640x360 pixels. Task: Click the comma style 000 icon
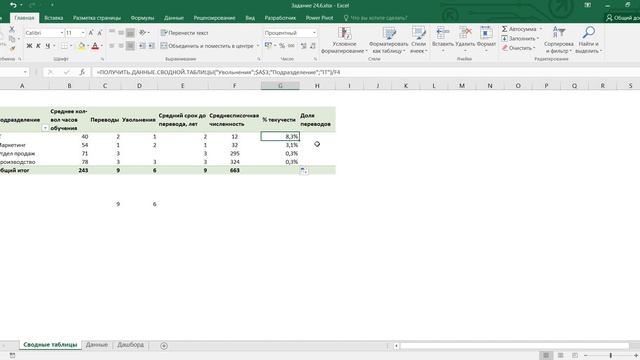(291, 46)
